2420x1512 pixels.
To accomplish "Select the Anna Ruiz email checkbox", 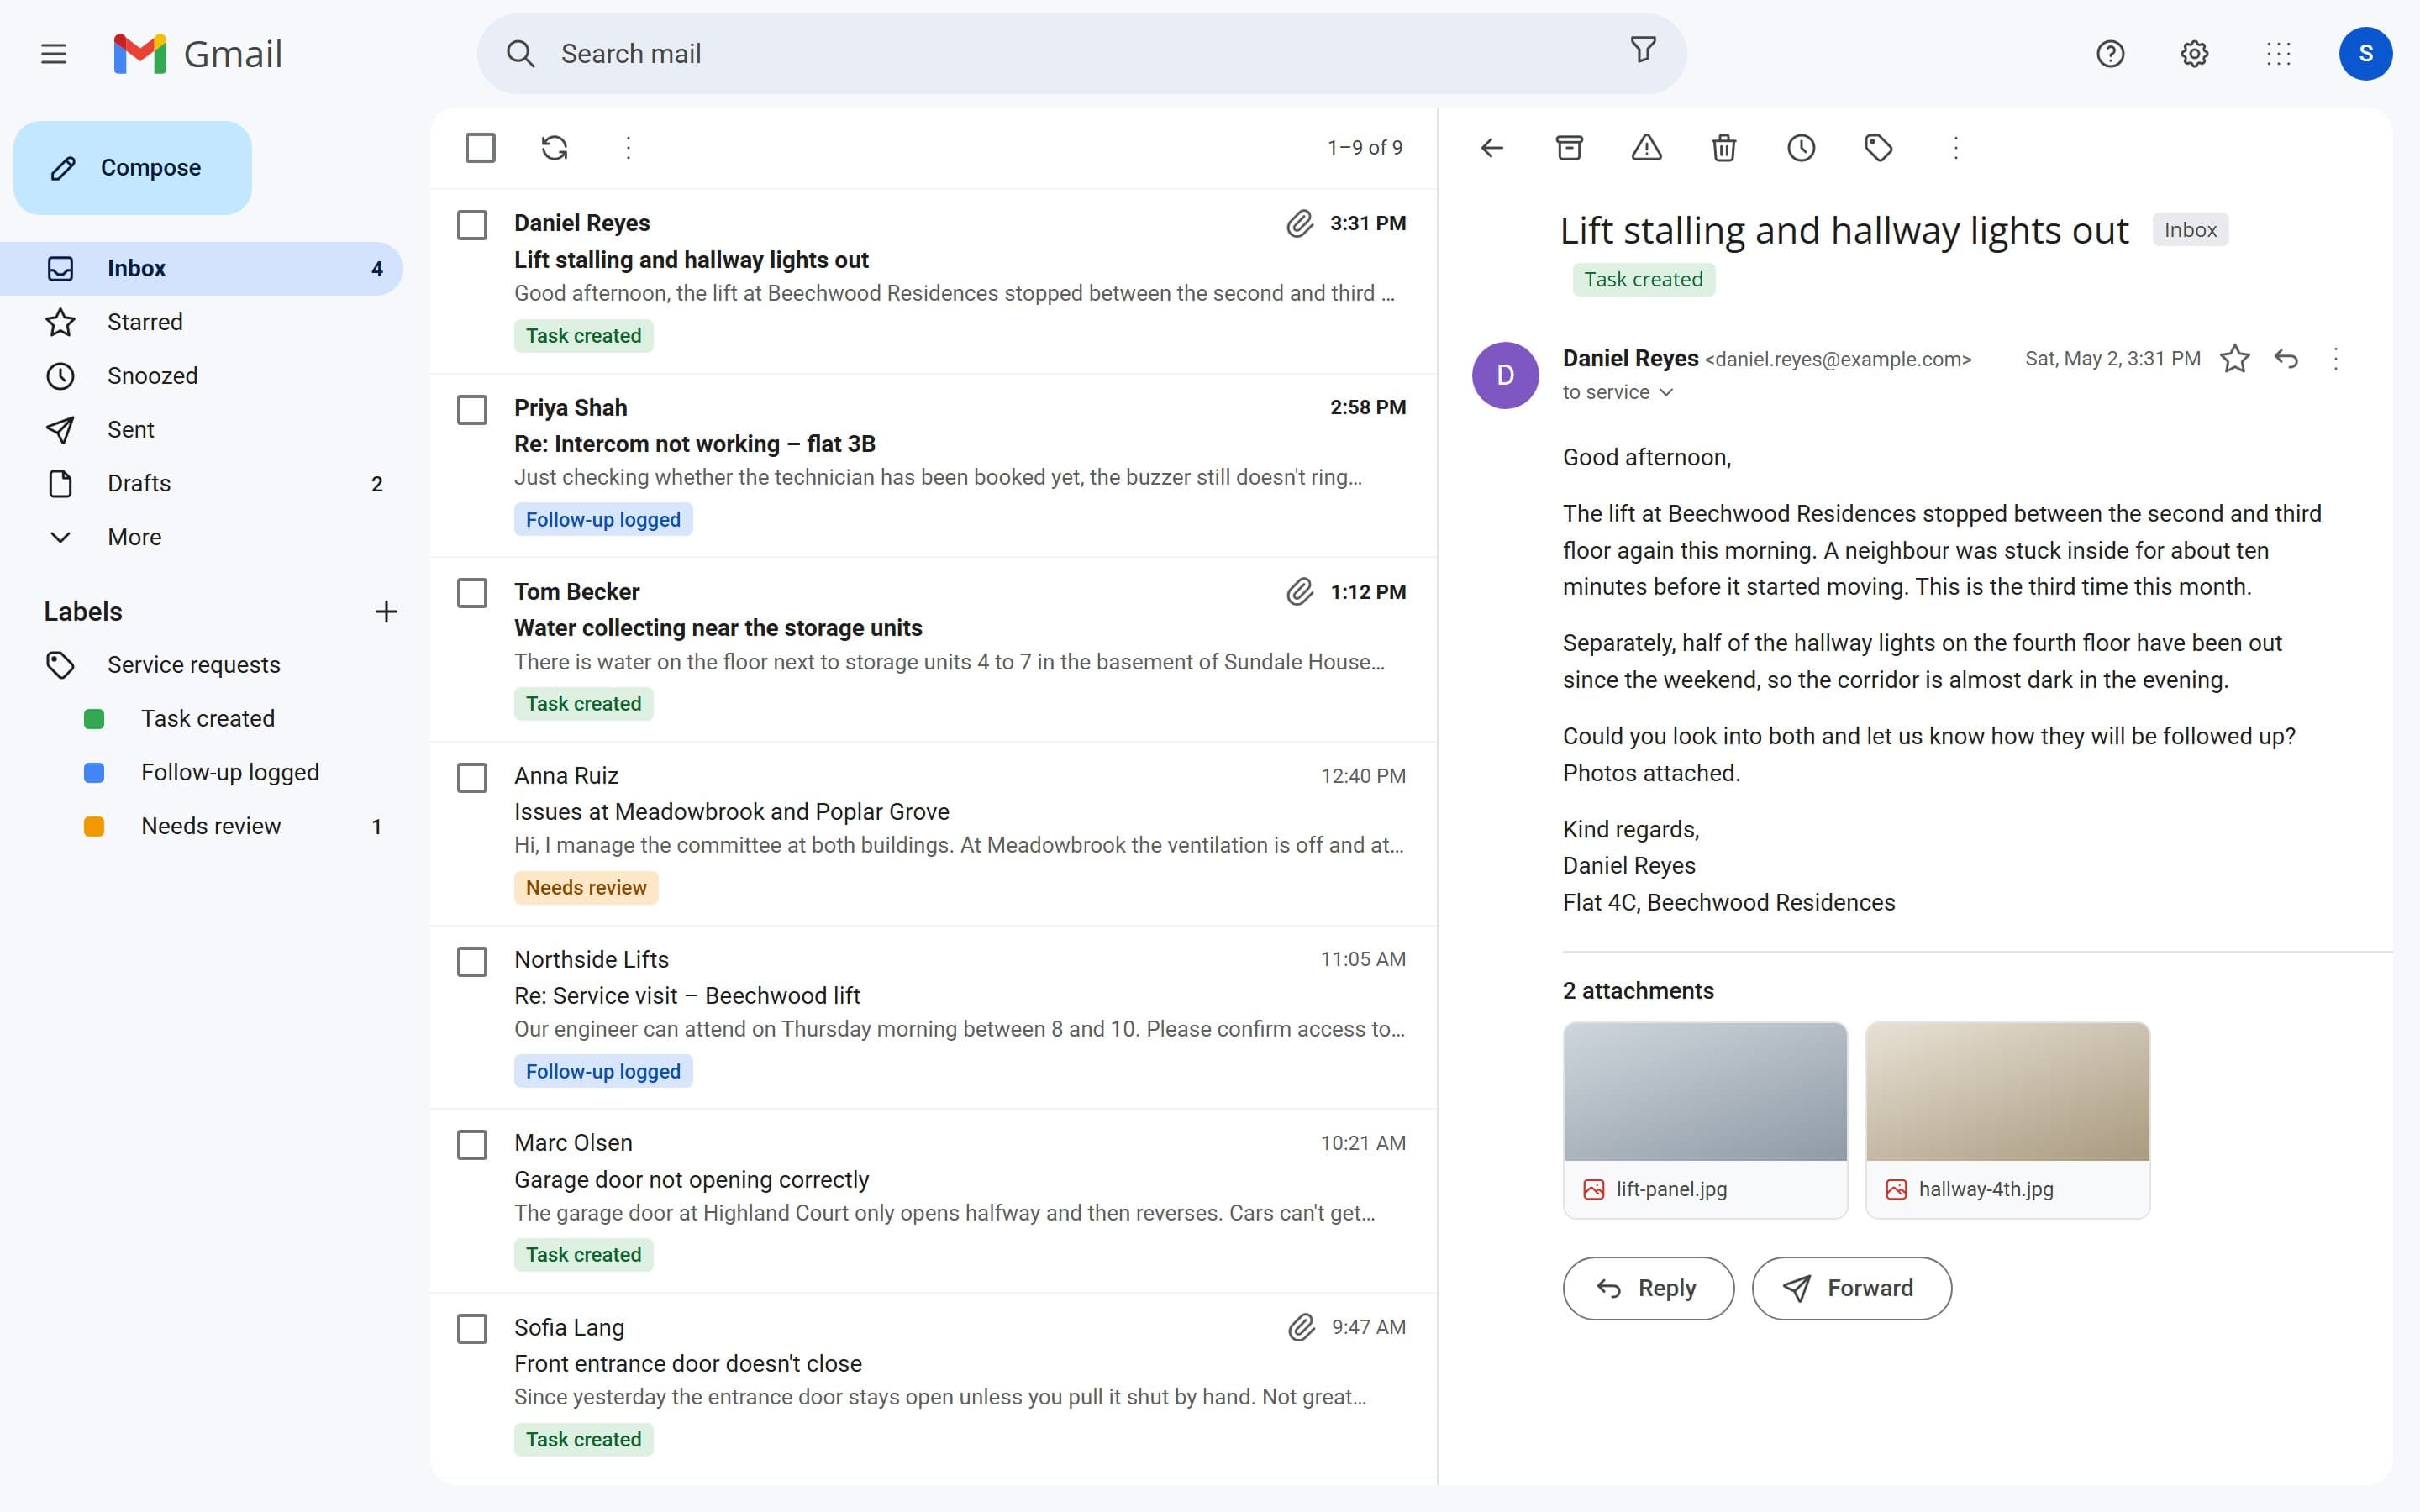I will coord(472,777).
